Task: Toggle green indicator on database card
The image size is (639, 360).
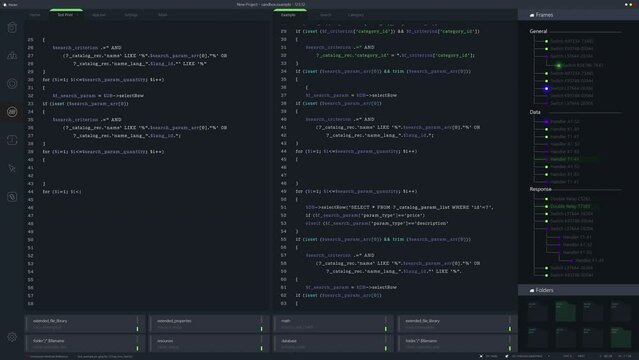Action: pos(386,348)
